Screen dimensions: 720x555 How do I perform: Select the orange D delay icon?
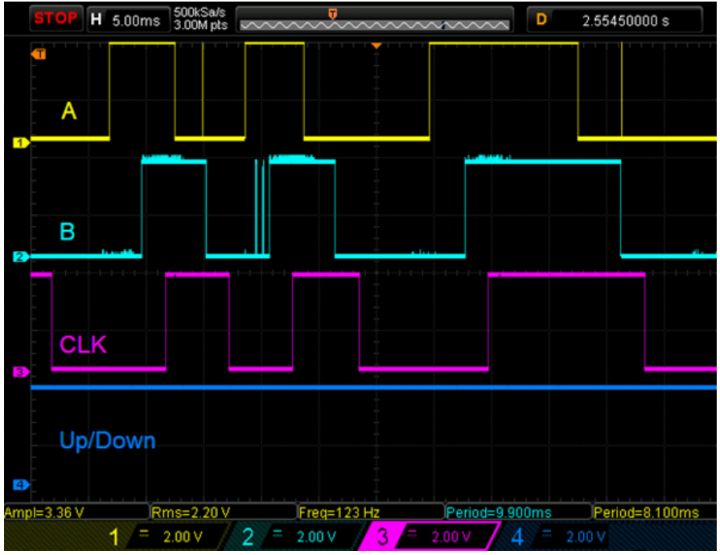542,18
